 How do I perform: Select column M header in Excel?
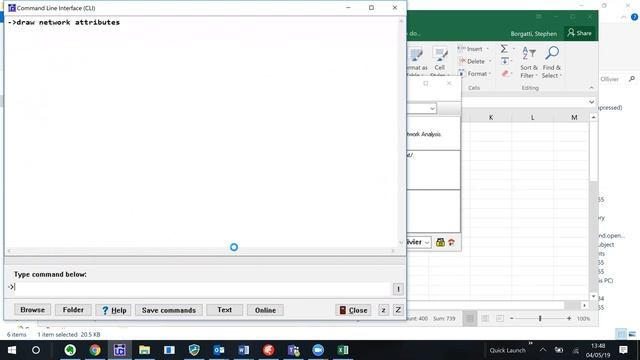pyautogui.click(x=574, y=118)
